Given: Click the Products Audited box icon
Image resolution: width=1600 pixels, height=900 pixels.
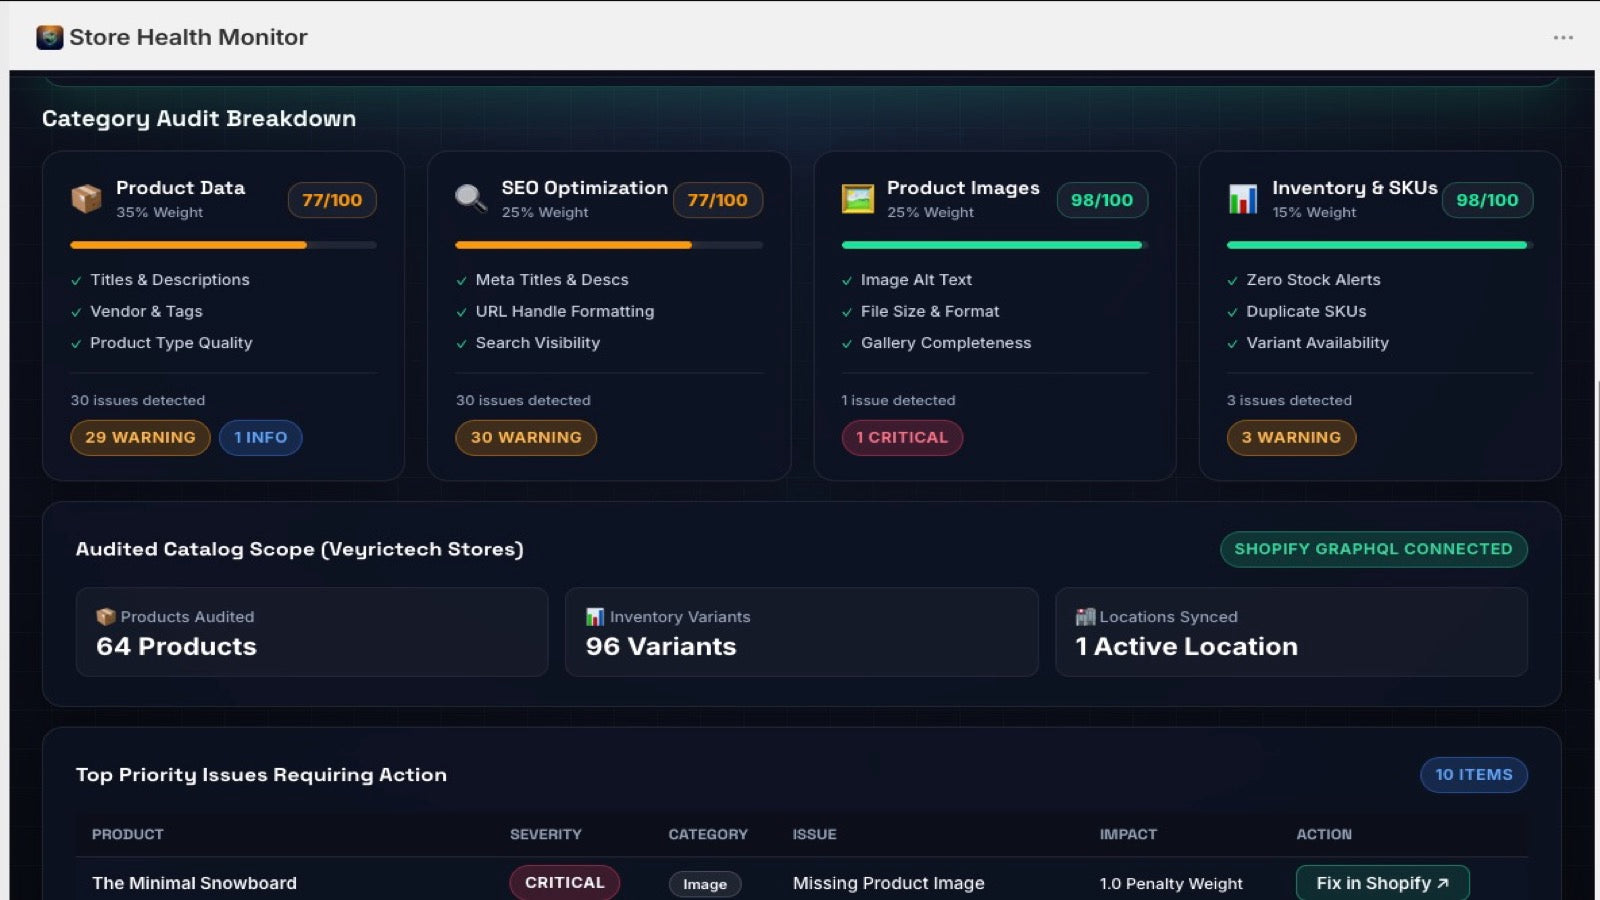Looking at the screenshot, I should point(105,617).
